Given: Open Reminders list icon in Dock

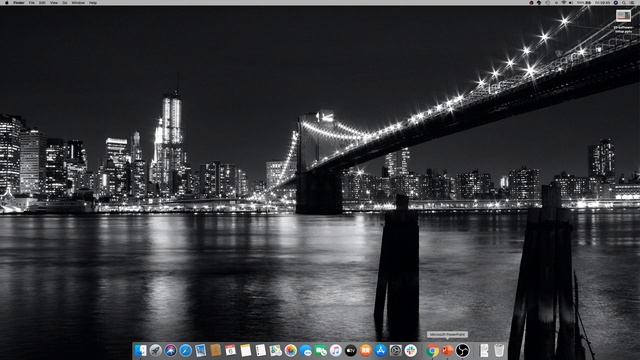Looking at the screenshot, I should coord(260,350).
